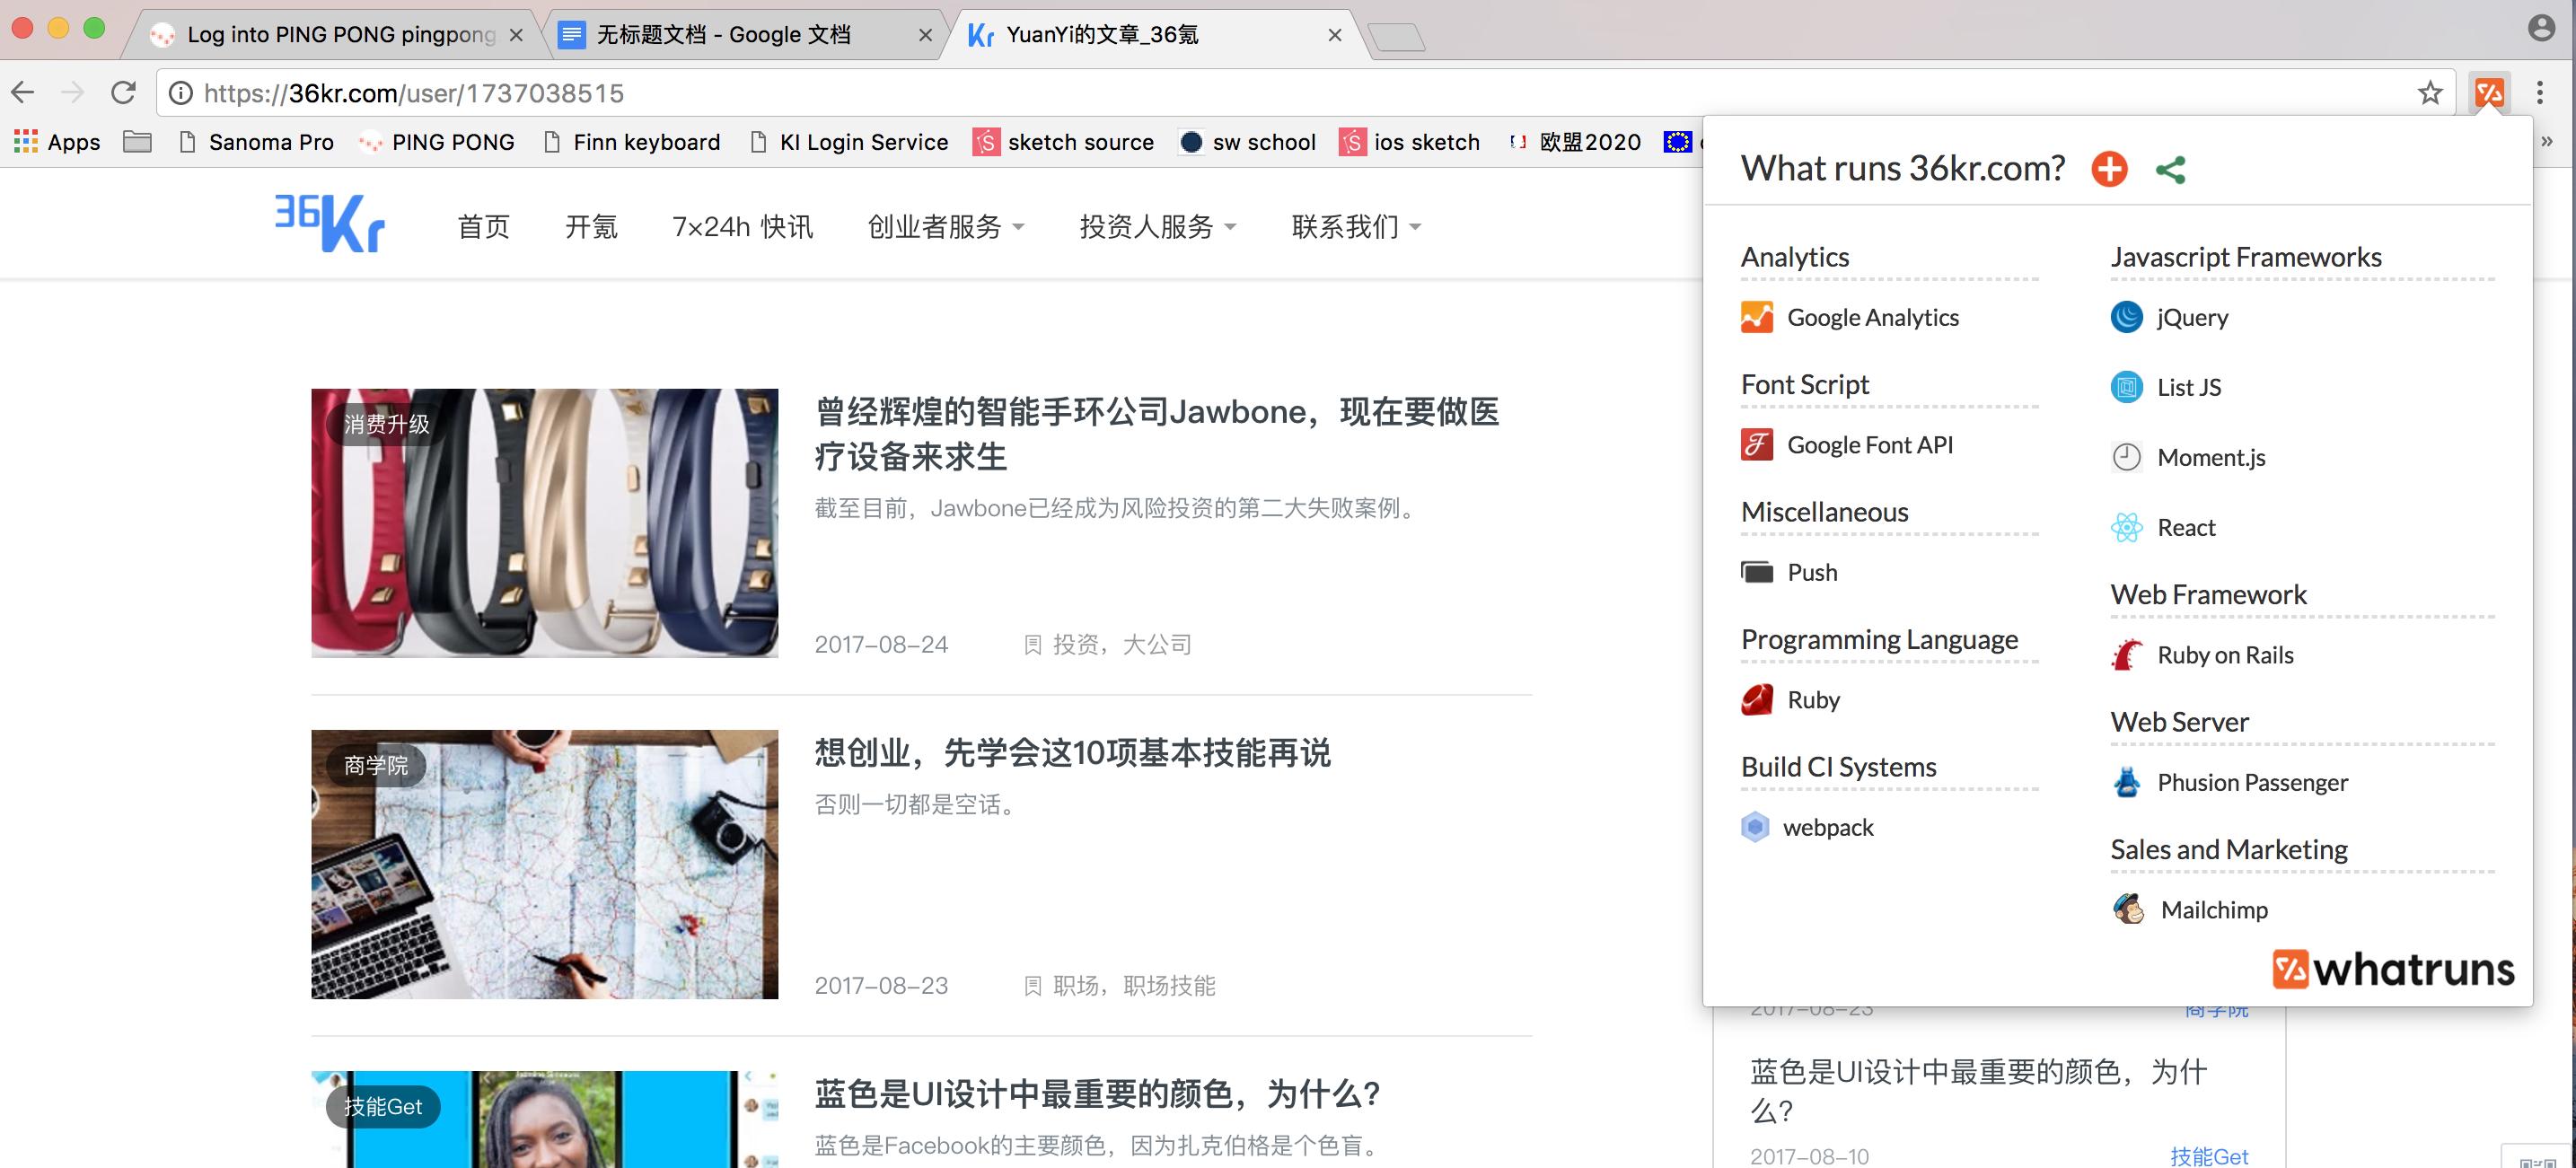
Task: Select the 7×24h 快讯 nav item
Action: pos(742,227)
